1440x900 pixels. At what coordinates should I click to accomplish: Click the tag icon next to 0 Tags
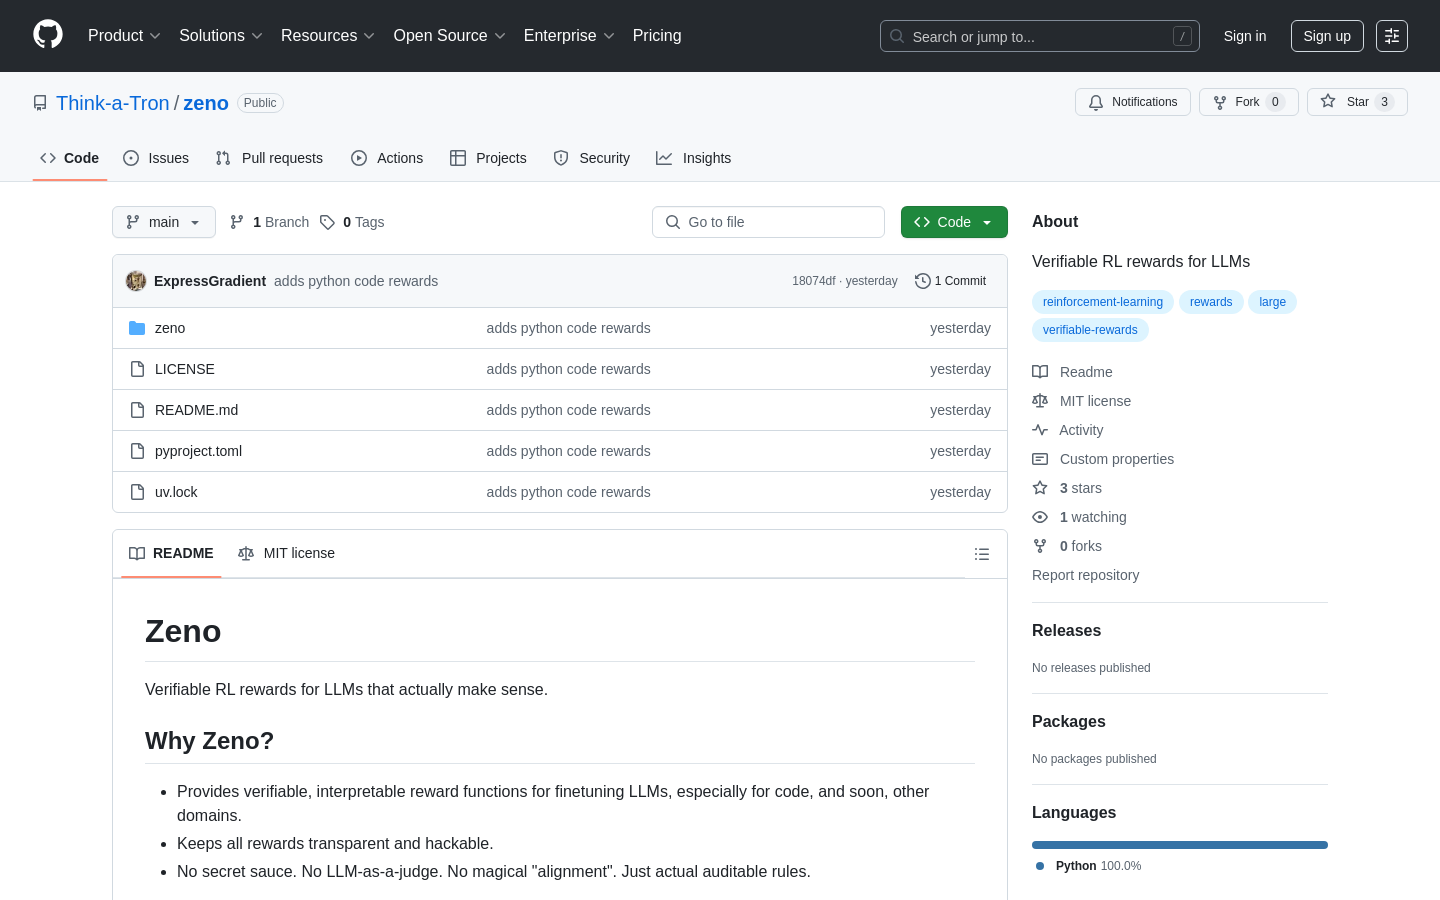coord(327,222)
